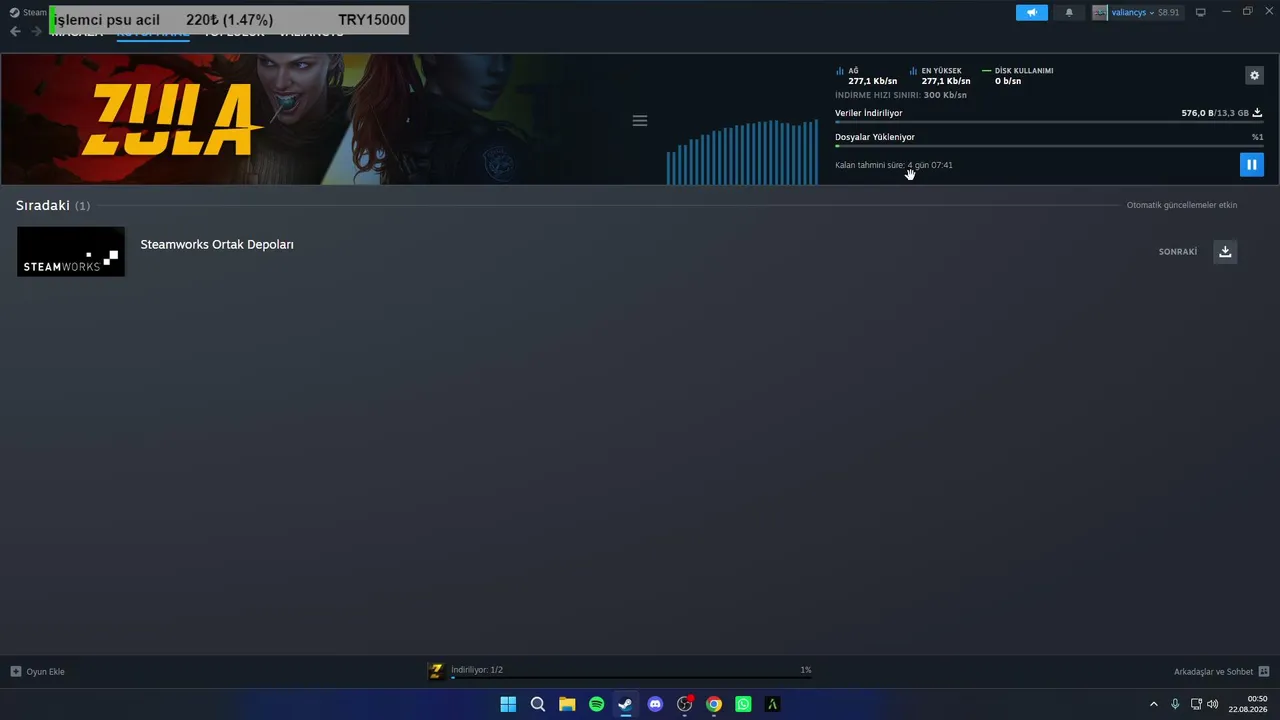Click the Veriler İndiriliyor progress bar

[1049, 122]
